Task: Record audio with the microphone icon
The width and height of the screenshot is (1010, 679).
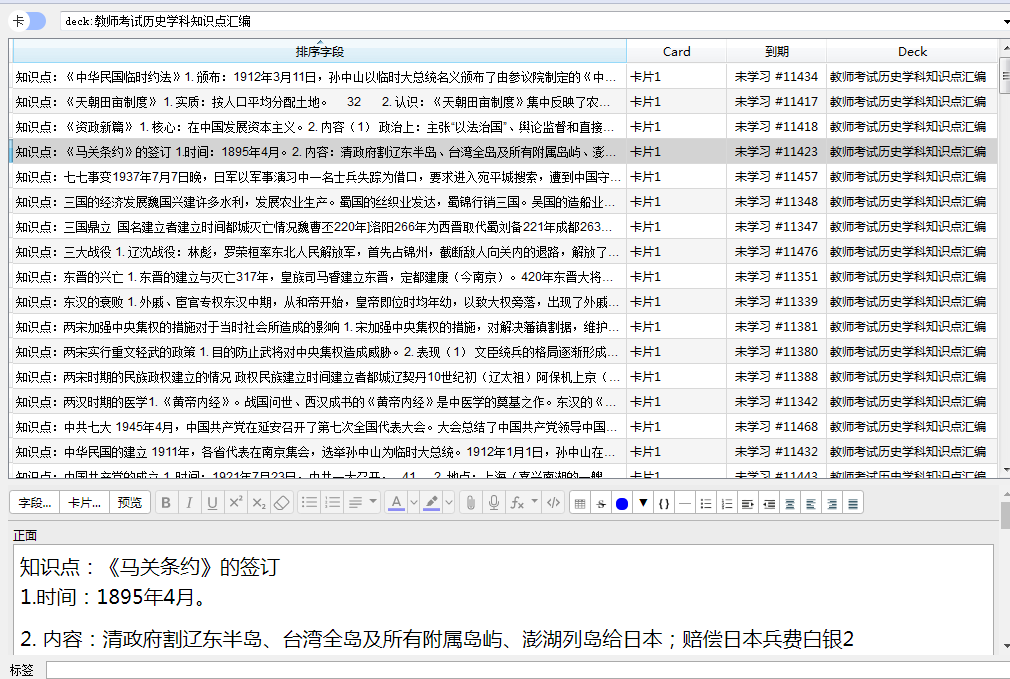Action: [494, 503]
